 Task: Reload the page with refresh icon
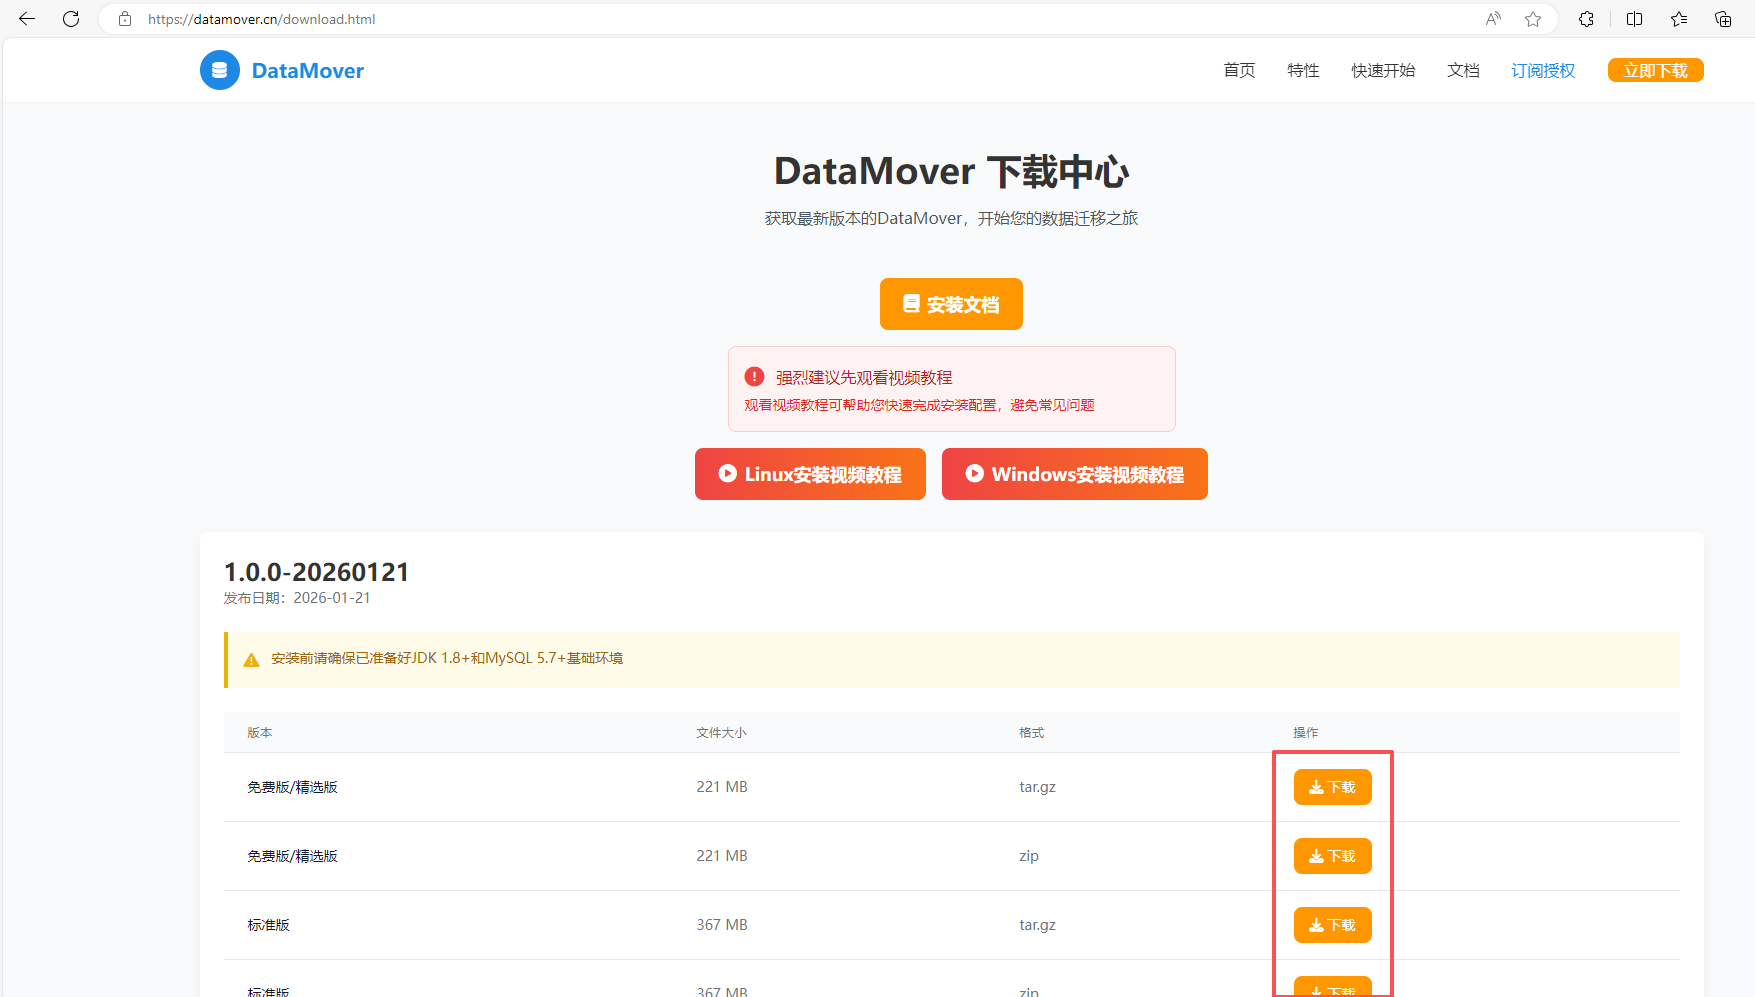point(71,19)
